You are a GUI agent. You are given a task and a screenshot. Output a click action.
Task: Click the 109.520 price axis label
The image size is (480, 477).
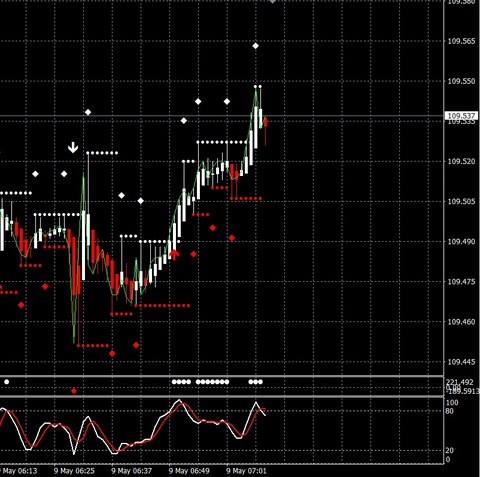(461, 161)
